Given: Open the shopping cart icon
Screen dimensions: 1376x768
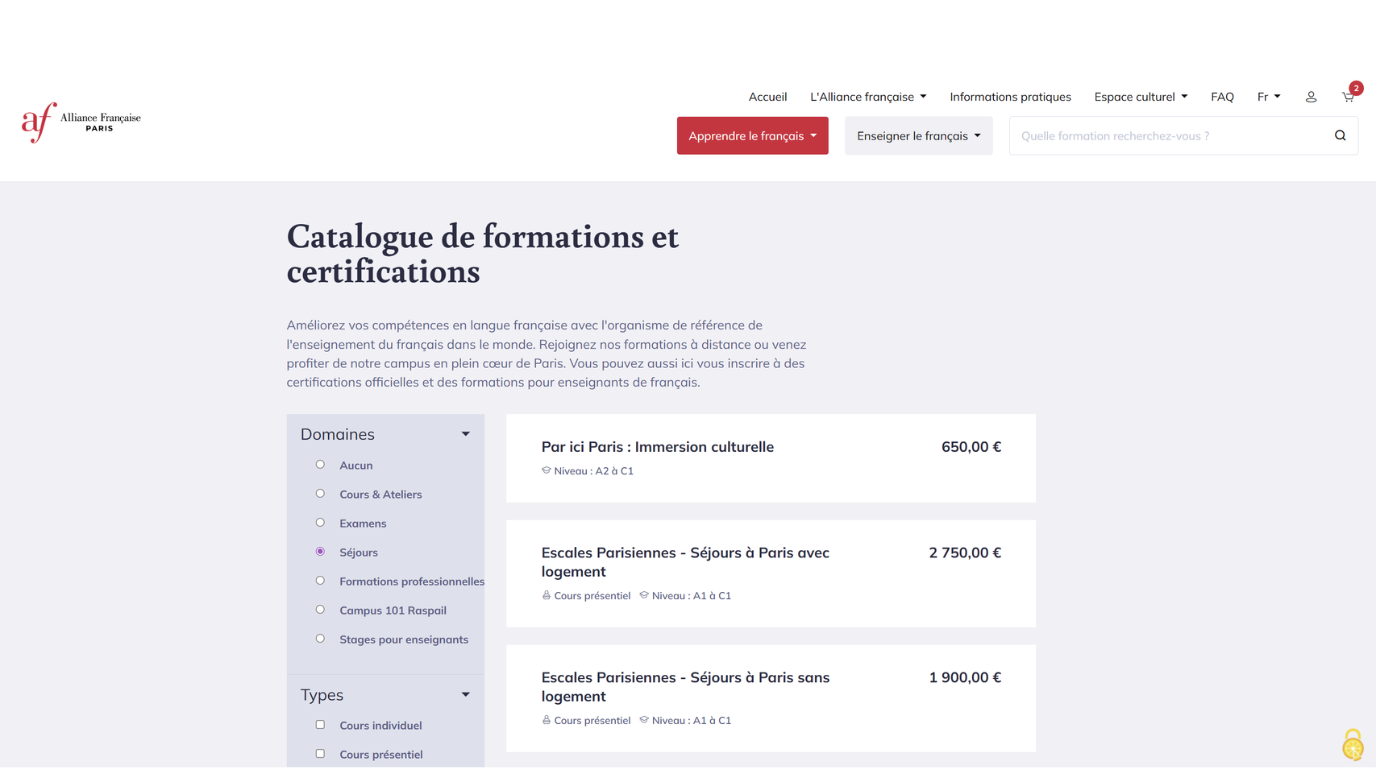Looking at the screenshot, I should (x=1348, y=97).
